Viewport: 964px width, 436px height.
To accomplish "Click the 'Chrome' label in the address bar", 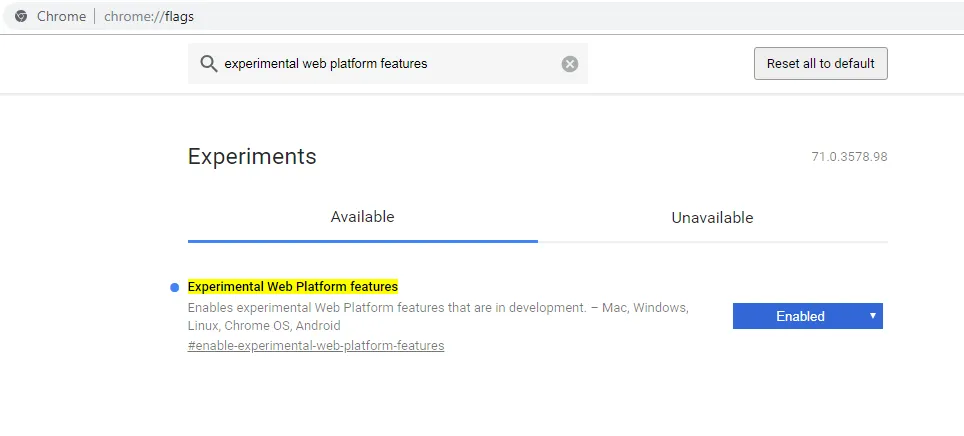I will click(61, 16).
